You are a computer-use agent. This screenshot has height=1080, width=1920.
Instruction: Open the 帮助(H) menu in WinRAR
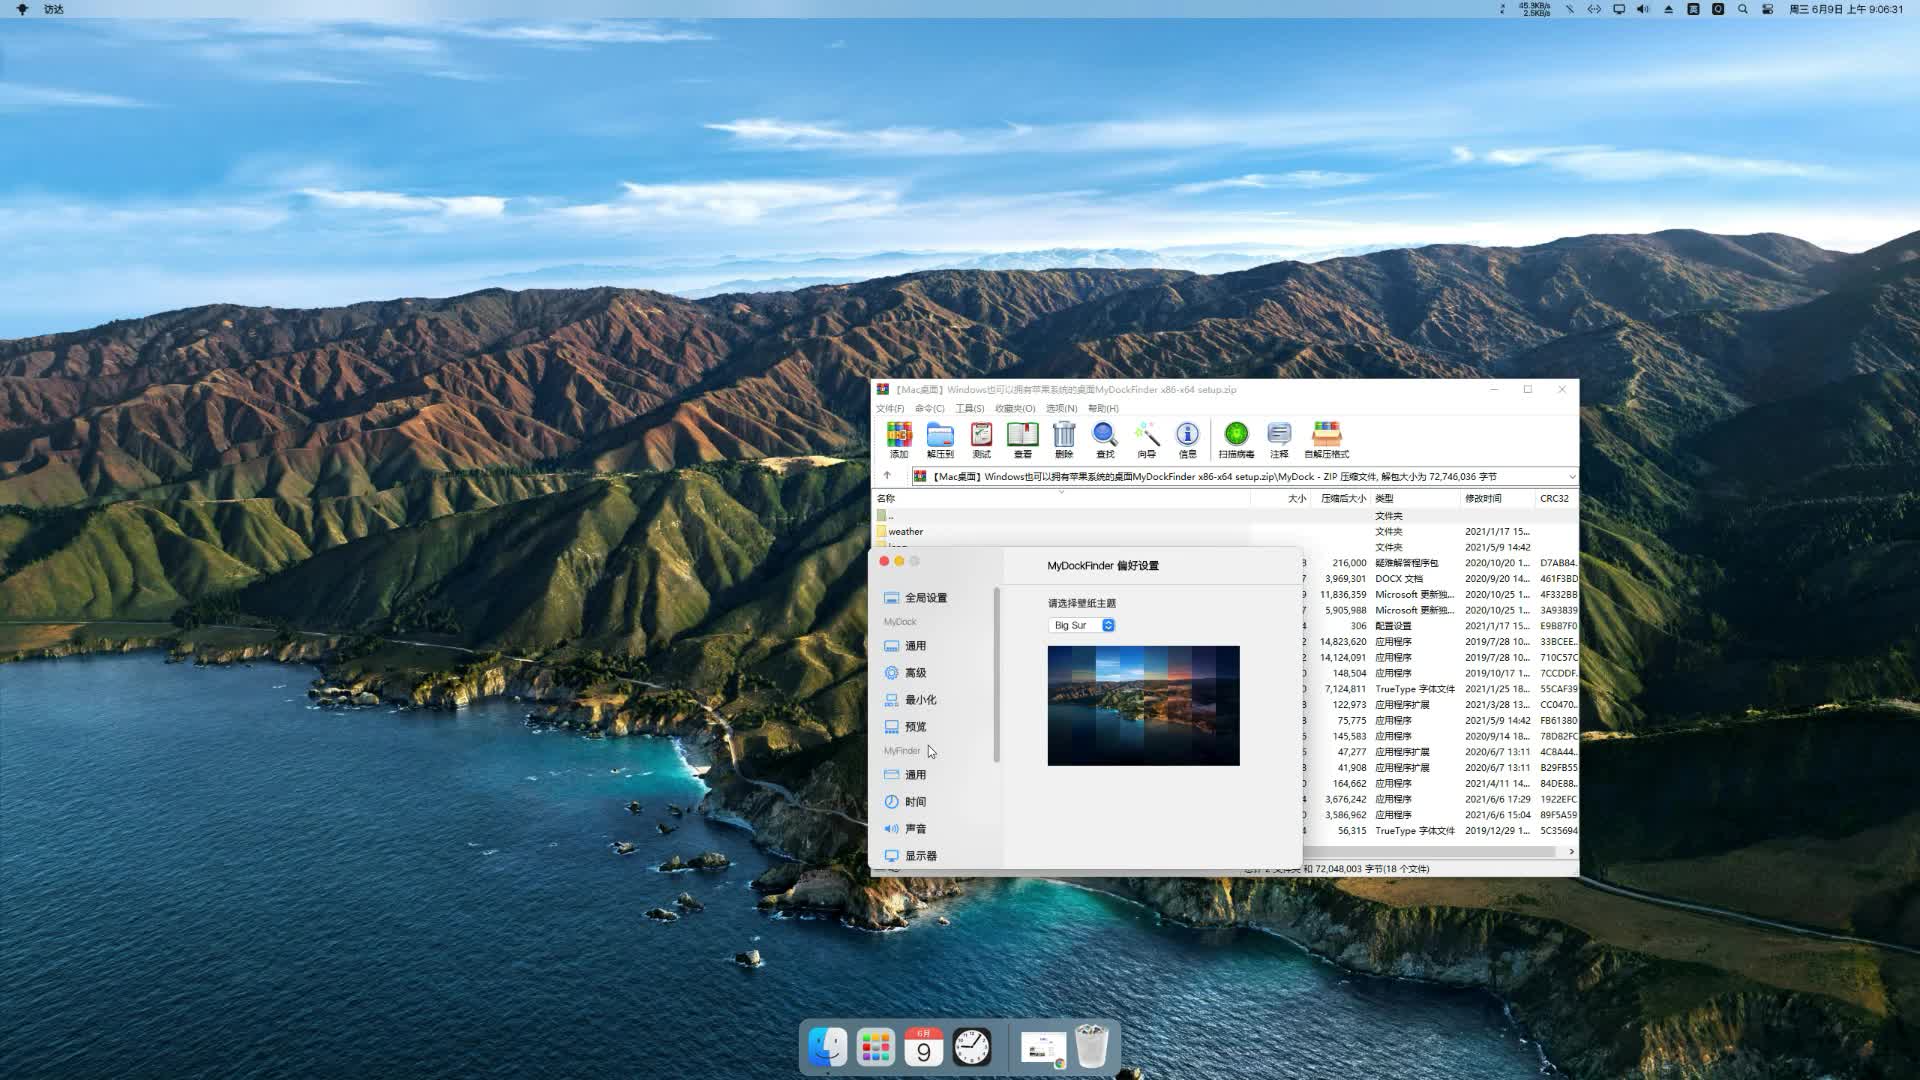pyautogui.click(x=1103, y=408)
